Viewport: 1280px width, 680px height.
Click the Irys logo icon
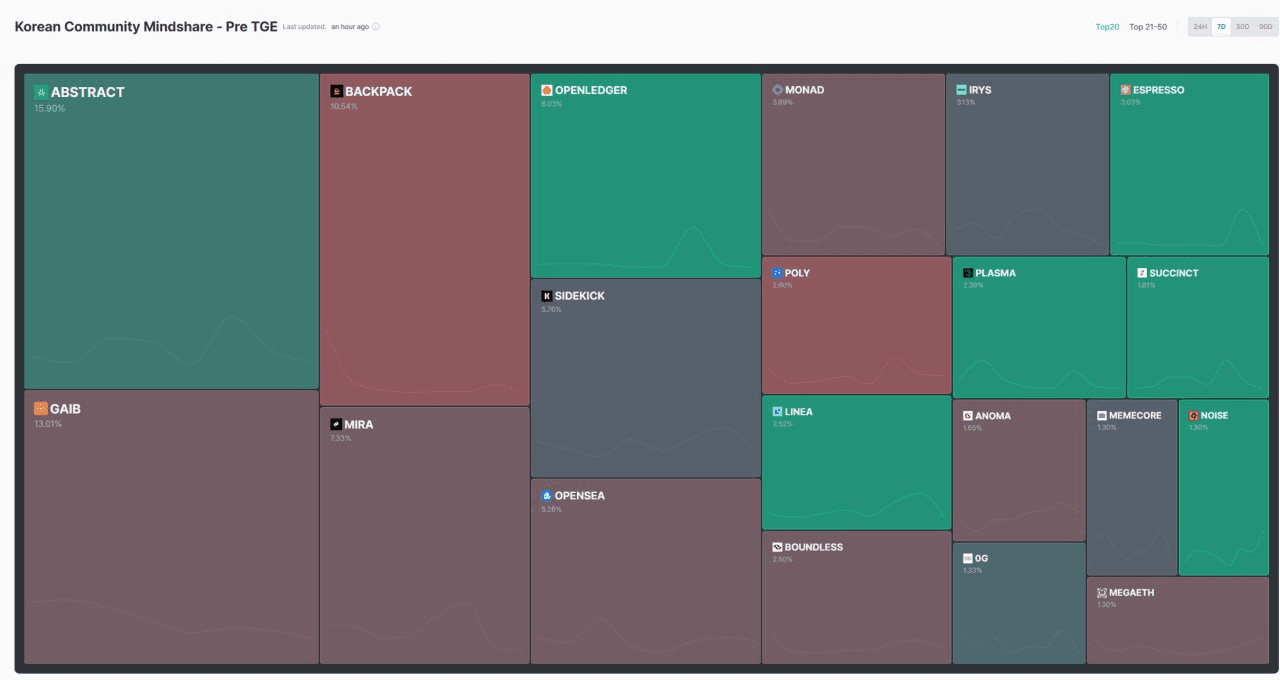click(x=961, y=90)
